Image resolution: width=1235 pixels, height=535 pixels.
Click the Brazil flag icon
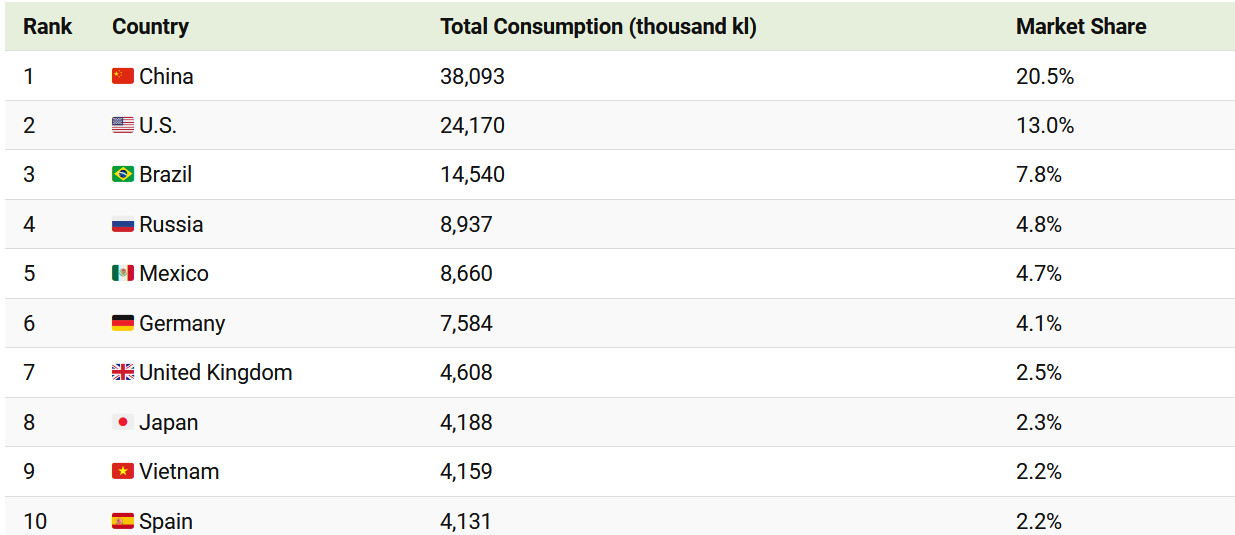[x=122, y=174]
